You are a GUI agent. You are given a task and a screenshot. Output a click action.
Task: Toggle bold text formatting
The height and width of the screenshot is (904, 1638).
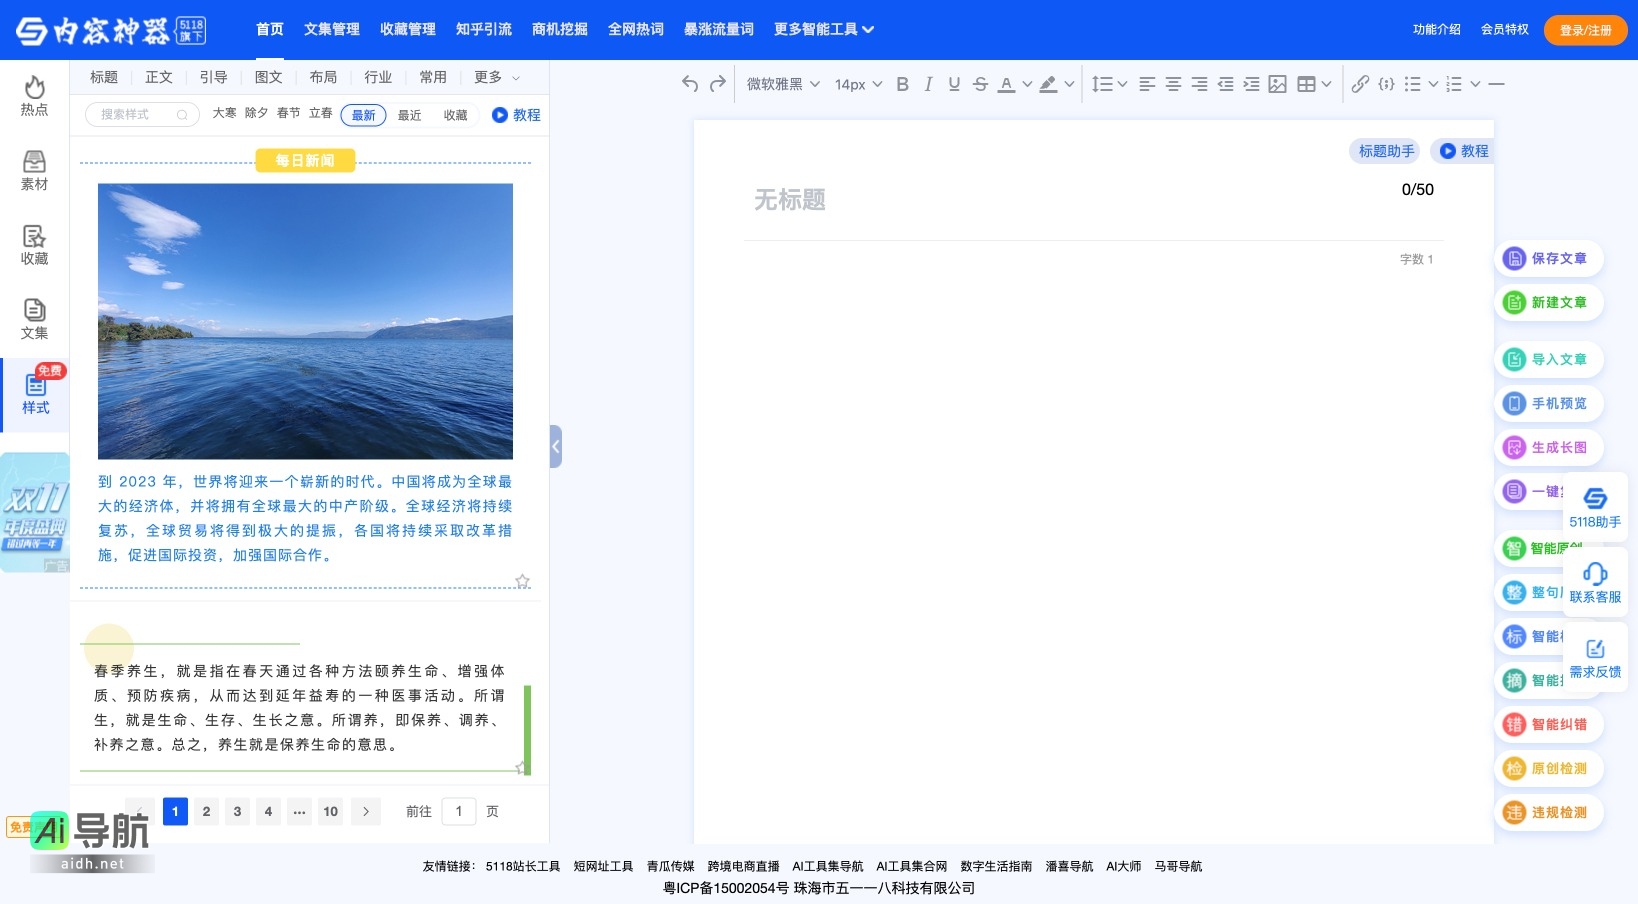click(x=902, y=84)
